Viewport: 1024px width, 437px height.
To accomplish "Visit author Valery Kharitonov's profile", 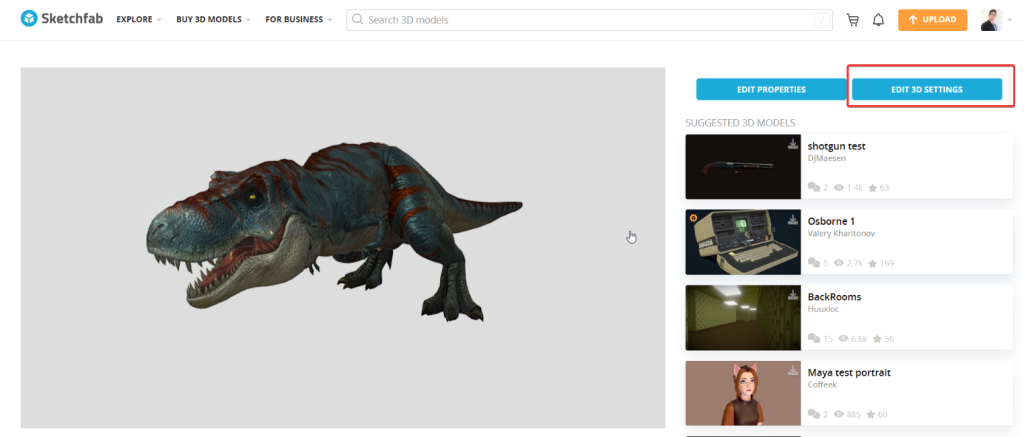I will coord(842,233).
